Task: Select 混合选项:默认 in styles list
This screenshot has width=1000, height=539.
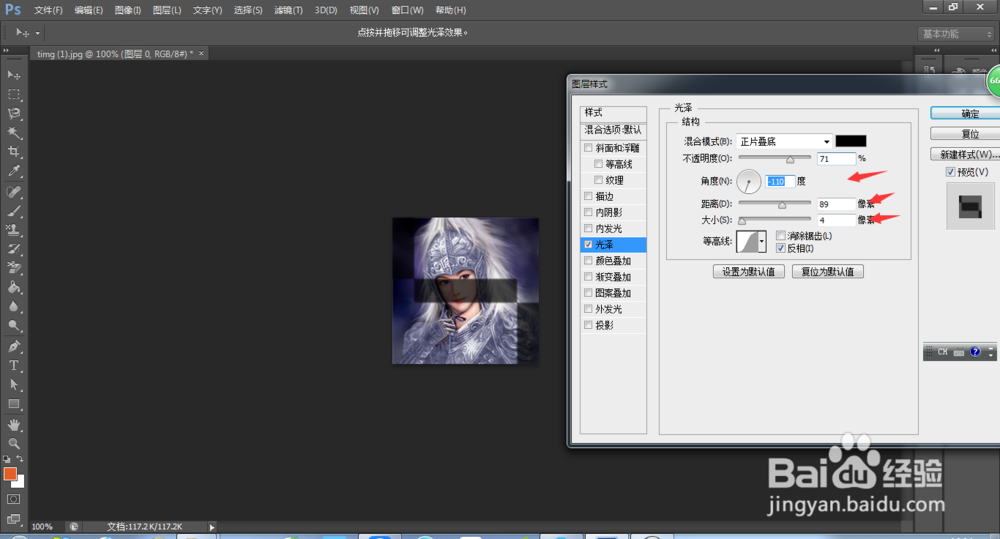Action: [613, 130]
